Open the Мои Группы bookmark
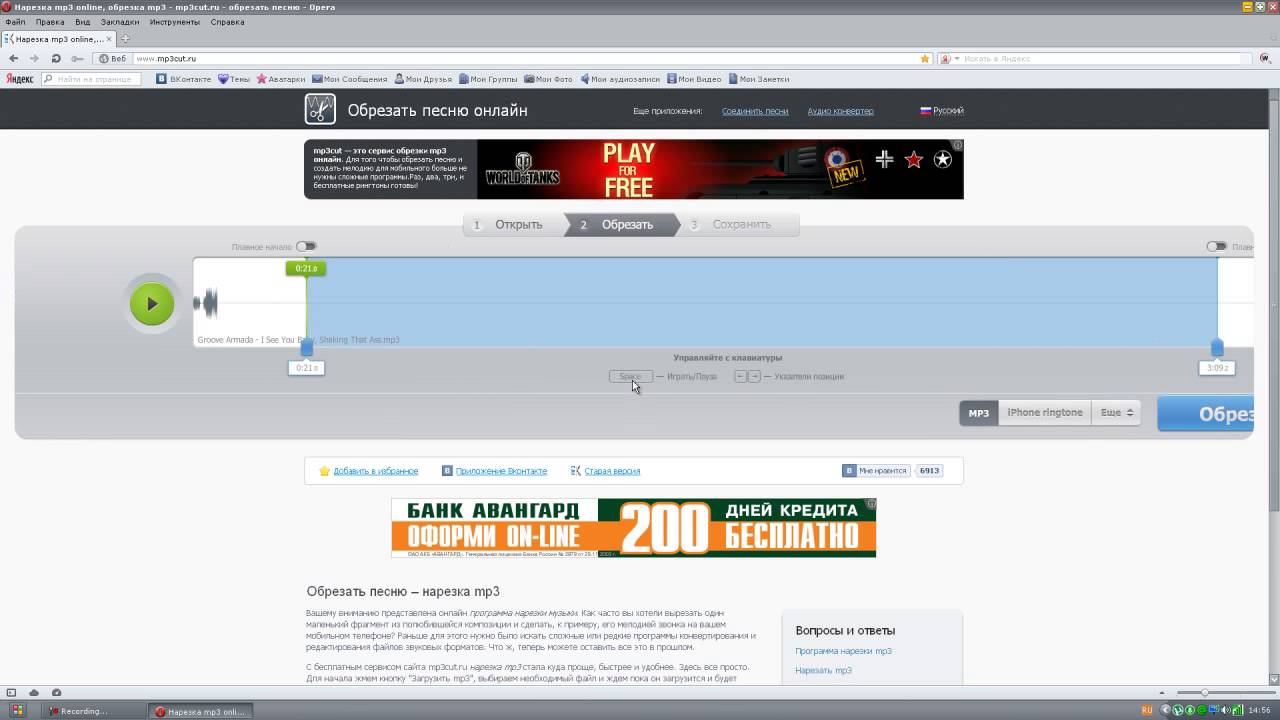Viewport: 1280px width, 720px height. 488,79
